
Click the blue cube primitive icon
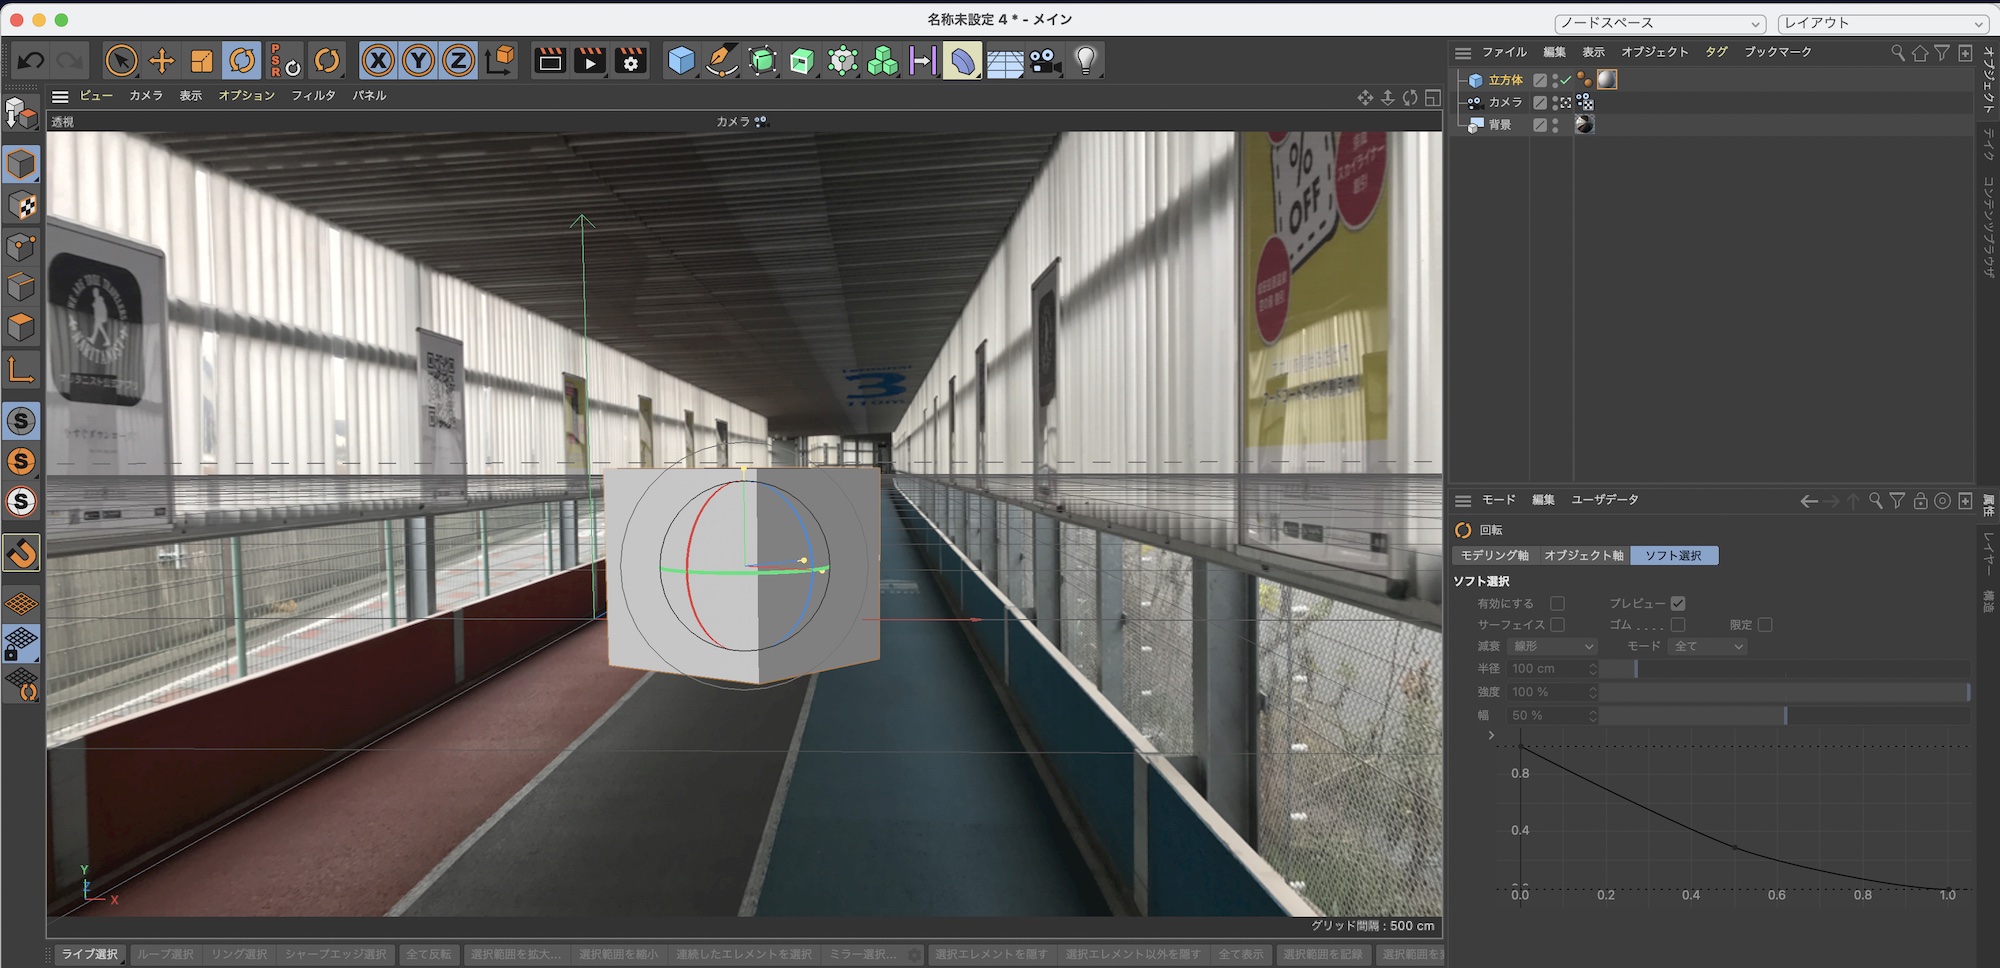click(x=681, y=61)
